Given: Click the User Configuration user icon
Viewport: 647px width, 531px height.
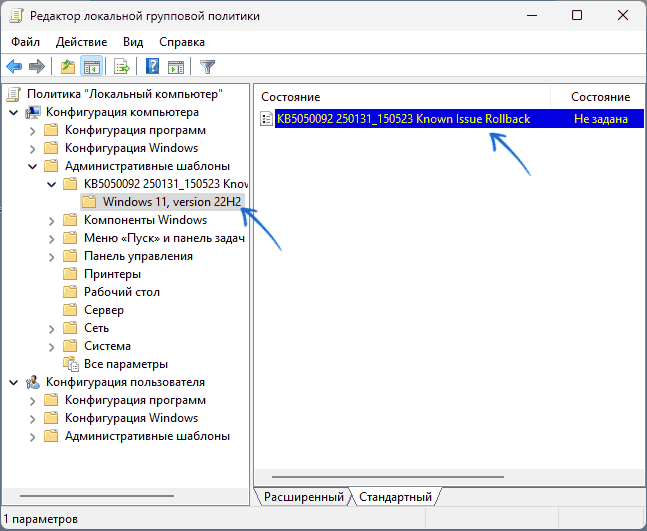Looking at the screenshot, I should (33, 382).
